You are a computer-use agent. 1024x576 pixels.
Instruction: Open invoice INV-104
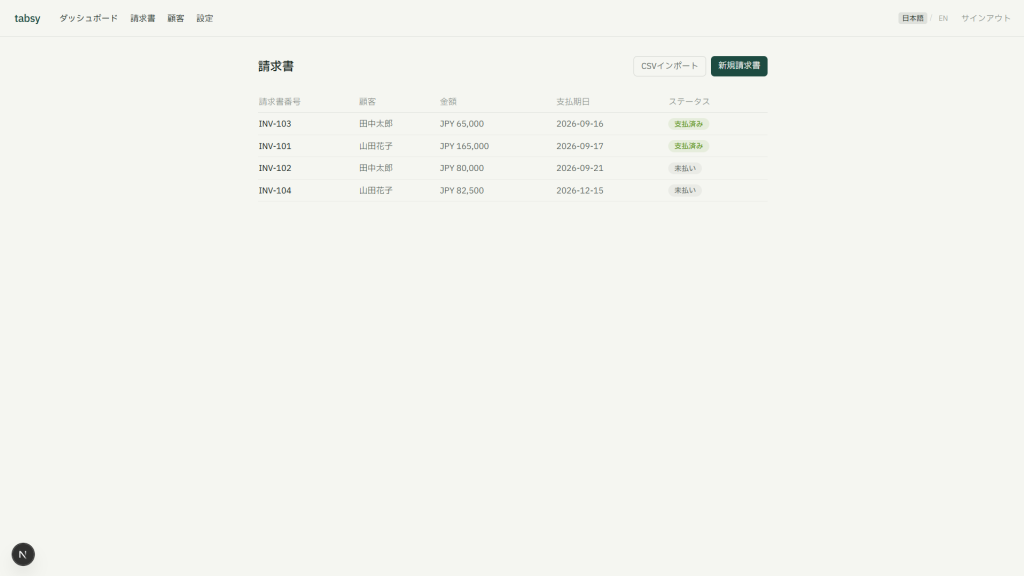pos(275,190)
